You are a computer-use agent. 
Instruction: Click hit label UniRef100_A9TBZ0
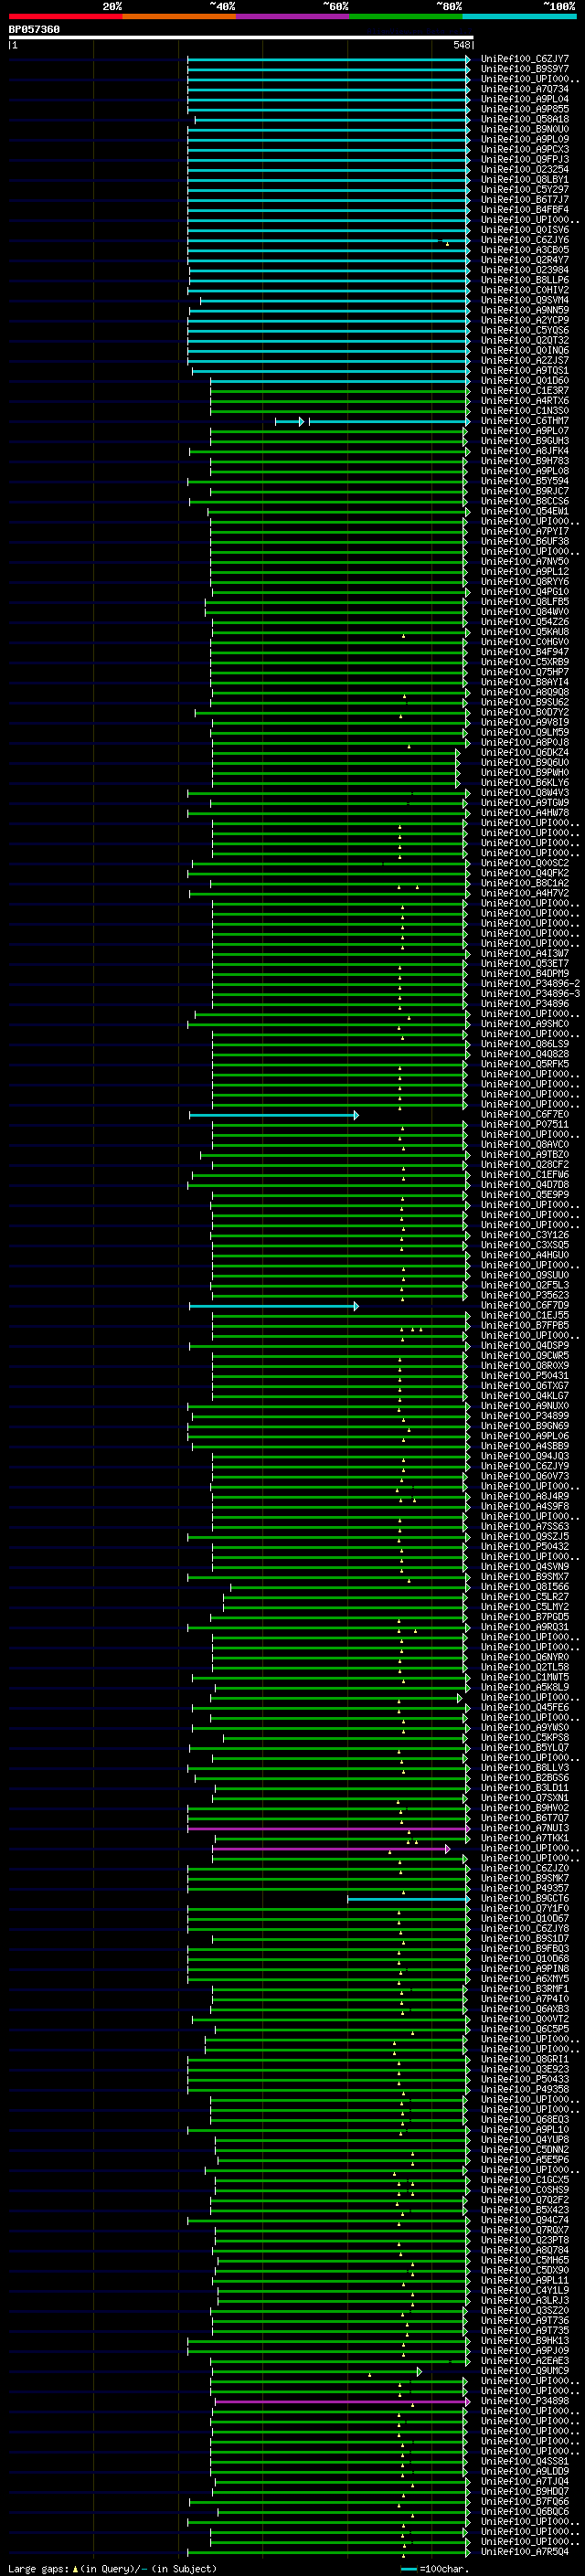[524, 1155]
